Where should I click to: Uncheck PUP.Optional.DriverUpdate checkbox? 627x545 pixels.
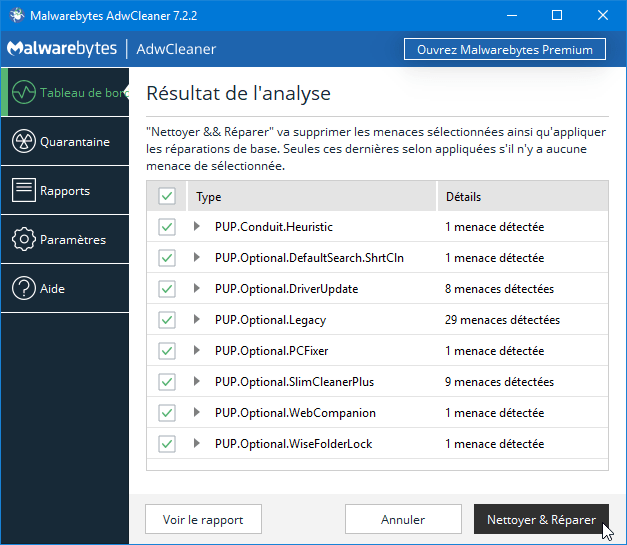click(167, 289)
